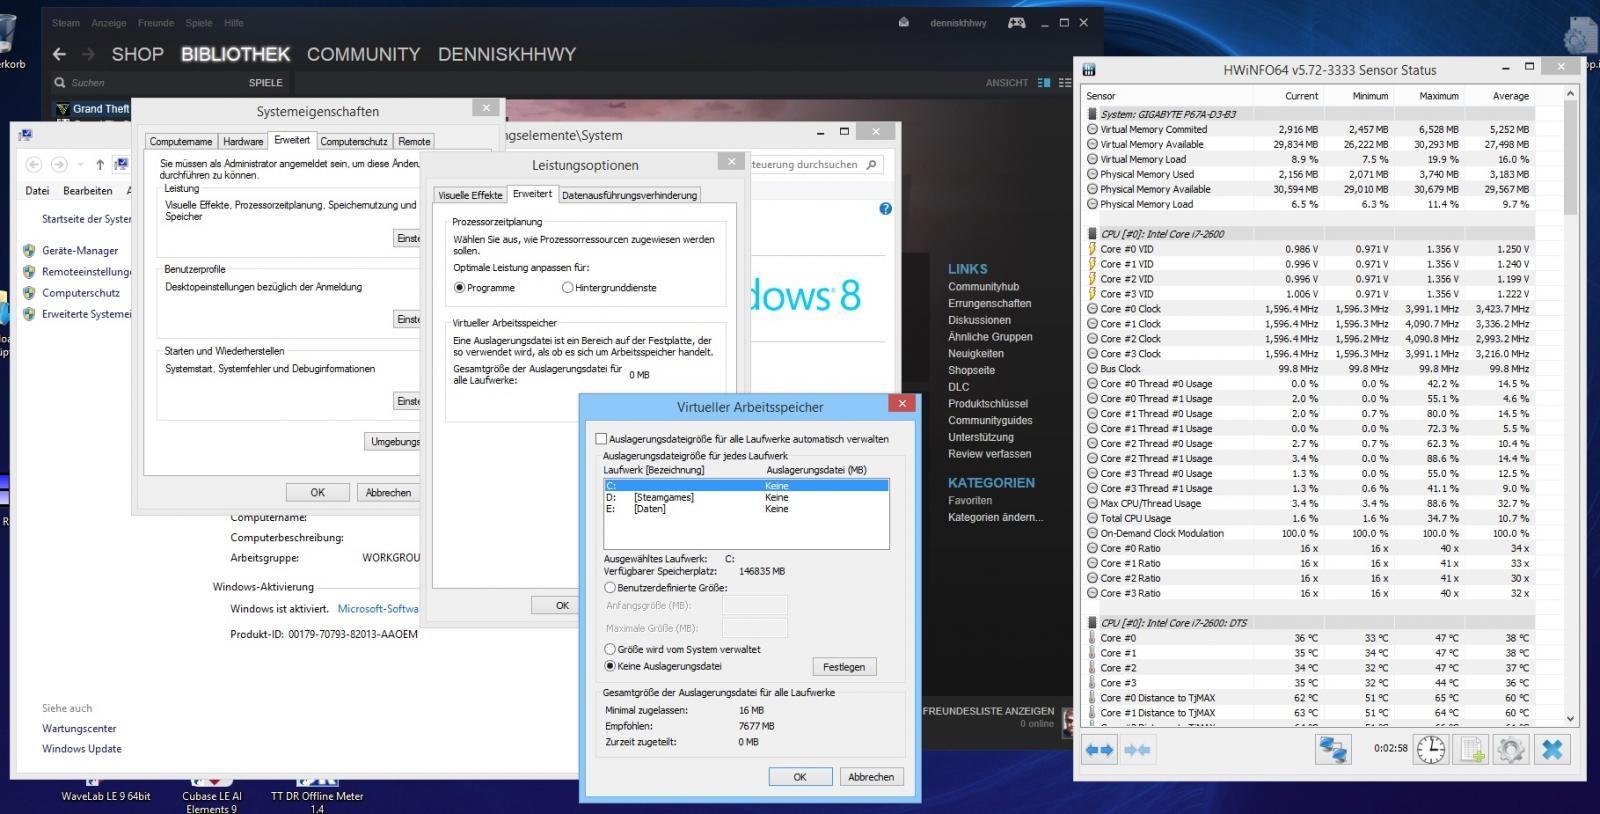Image resolution: width=1600 pixels, height=814 pixels.
Task: Click OK in Virtueller Arbeitsspeicher dialog
Action: point(800,777)
